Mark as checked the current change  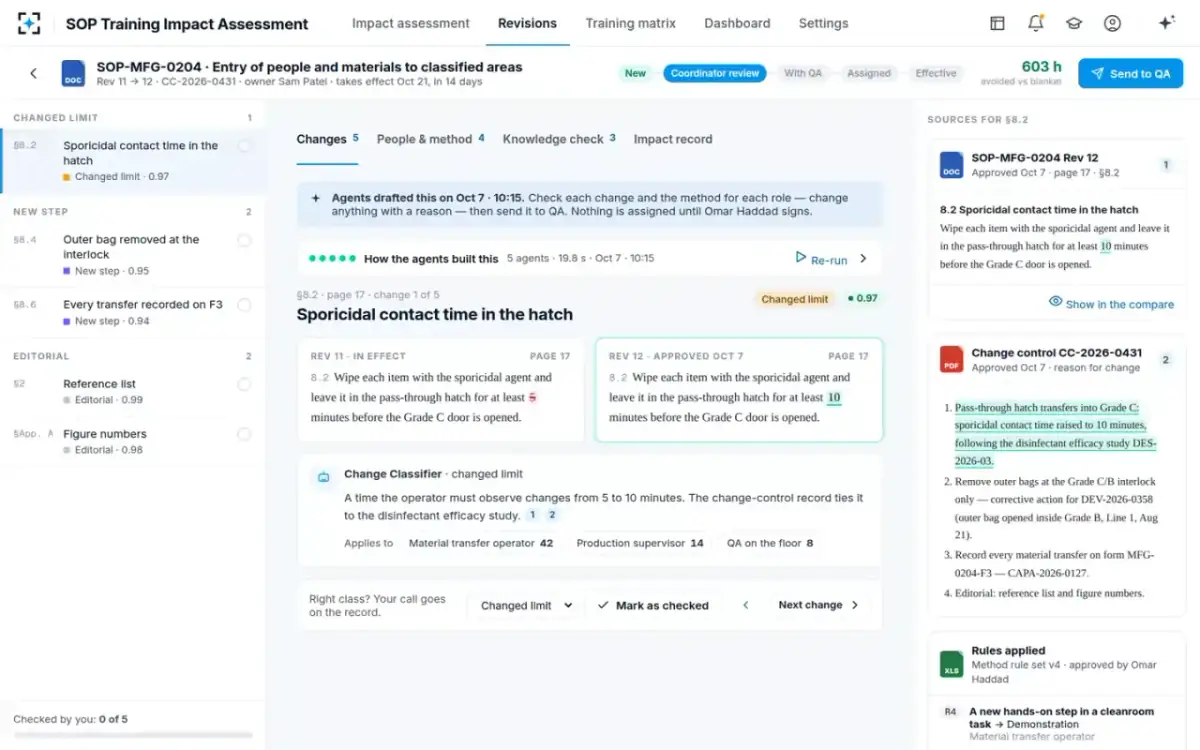coord(653,605)
